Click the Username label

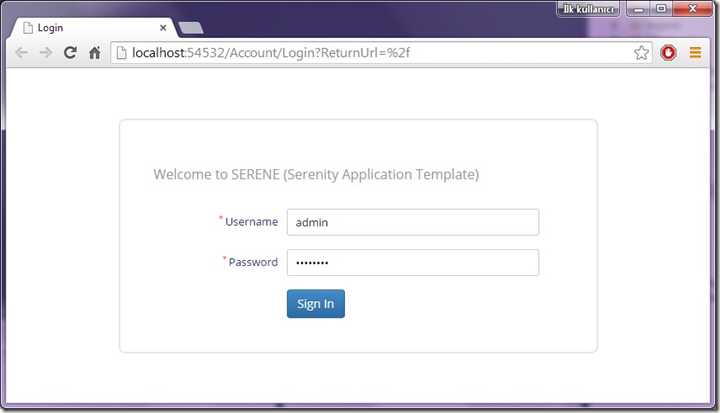coord(251,222)
